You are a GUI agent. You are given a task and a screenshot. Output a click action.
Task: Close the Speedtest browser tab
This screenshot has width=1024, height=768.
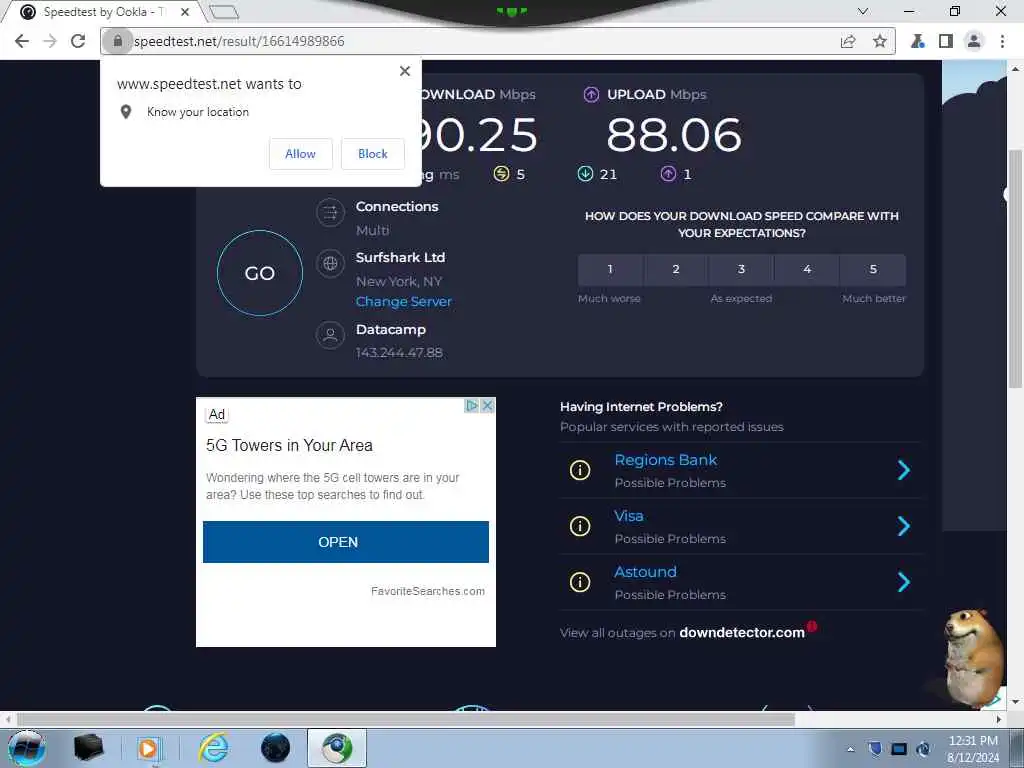pos(185,12)
